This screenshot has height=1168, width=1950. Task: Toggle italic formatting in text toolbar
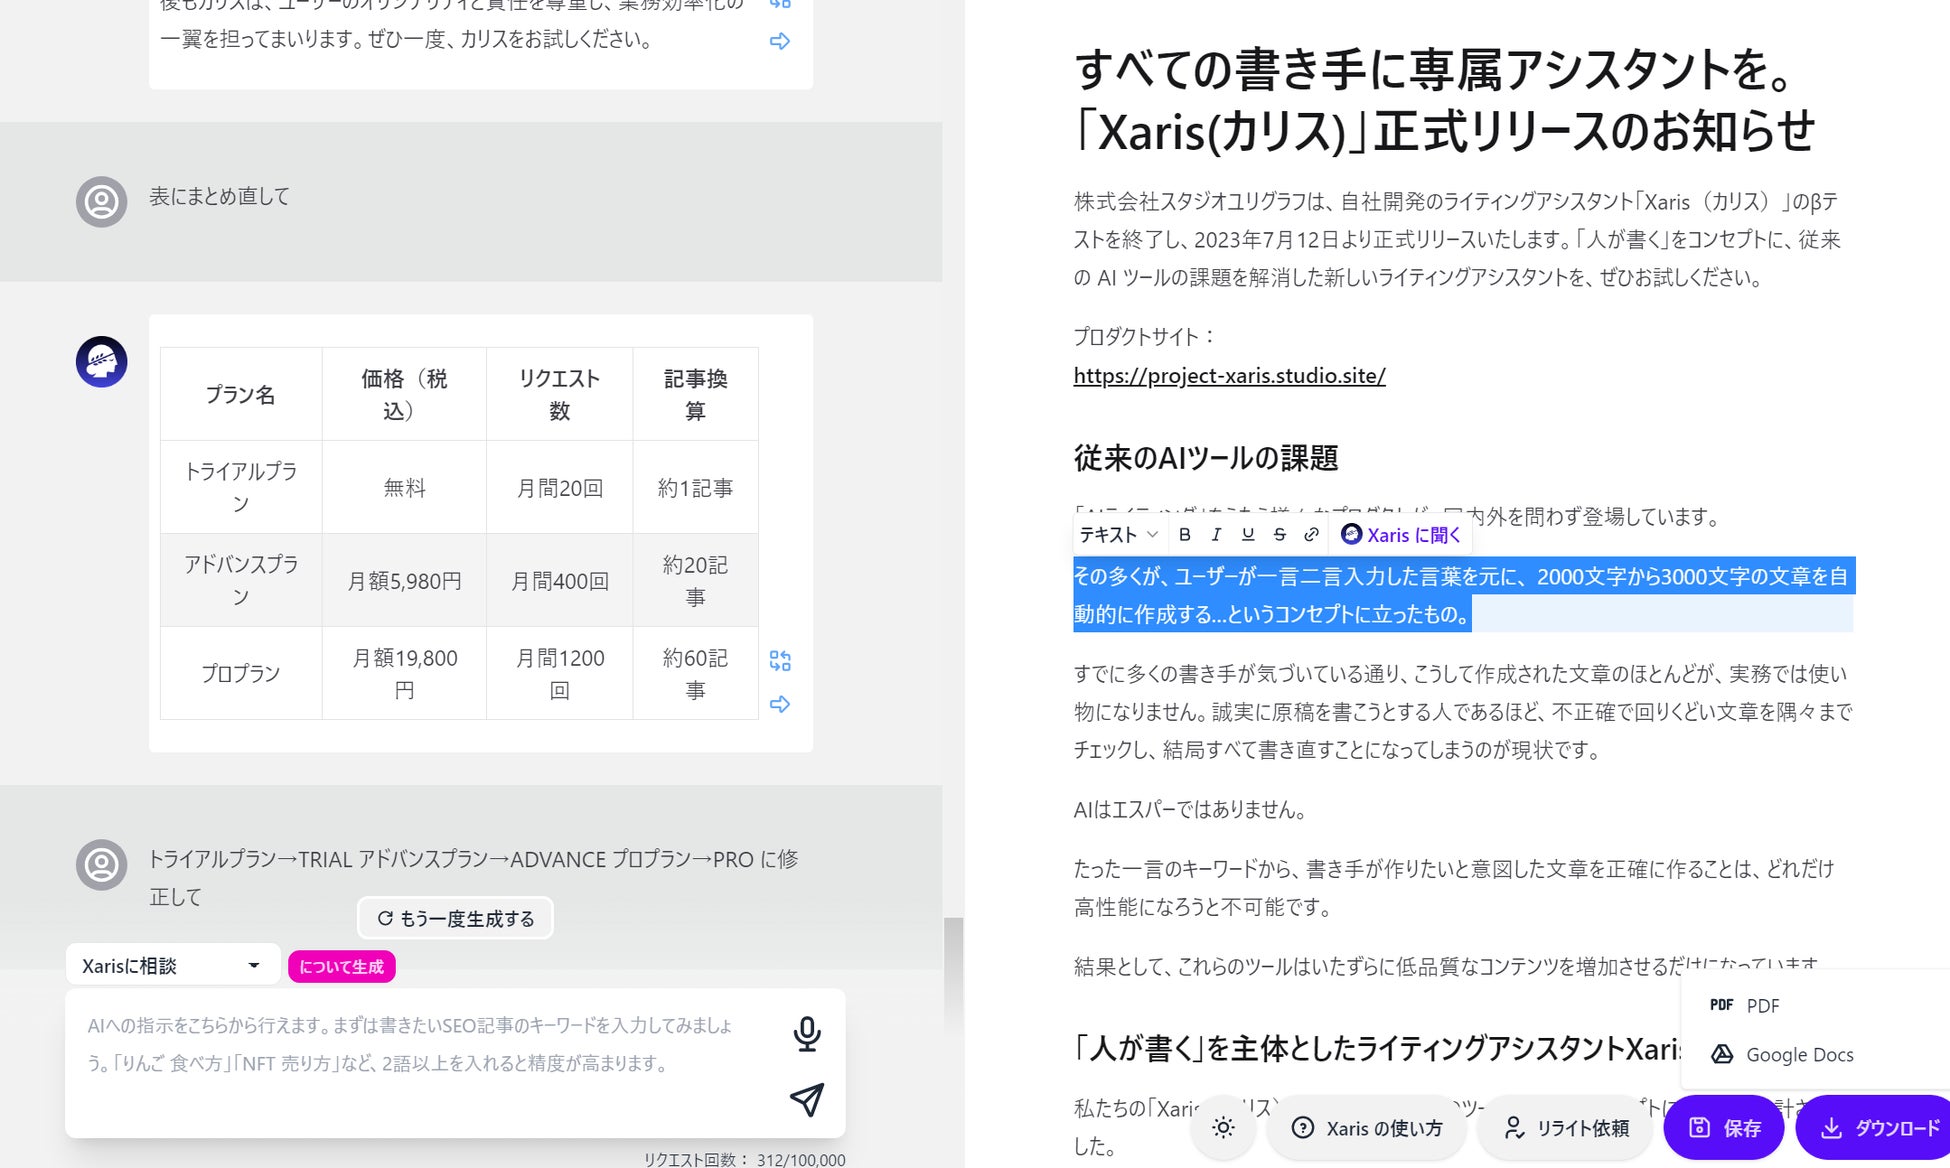click(1216, 535)
